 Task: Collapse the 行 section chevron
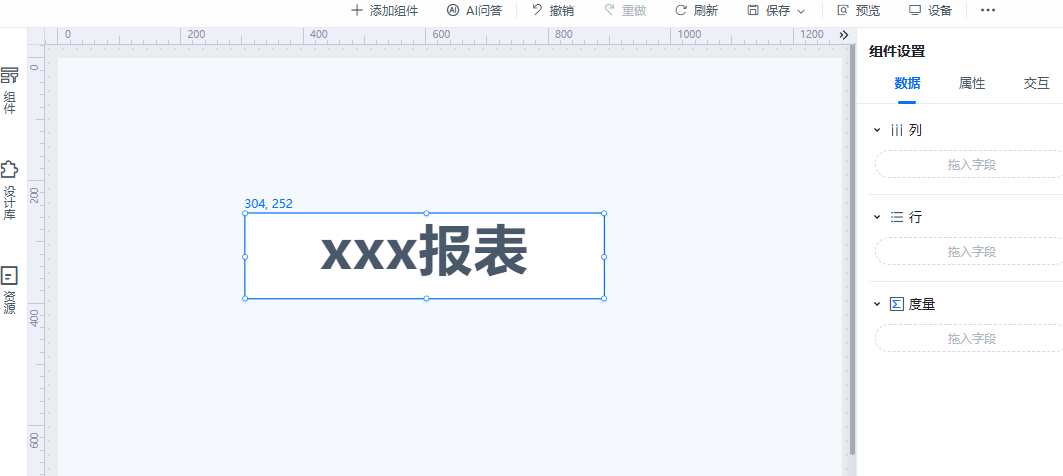[x=877, y=217]
